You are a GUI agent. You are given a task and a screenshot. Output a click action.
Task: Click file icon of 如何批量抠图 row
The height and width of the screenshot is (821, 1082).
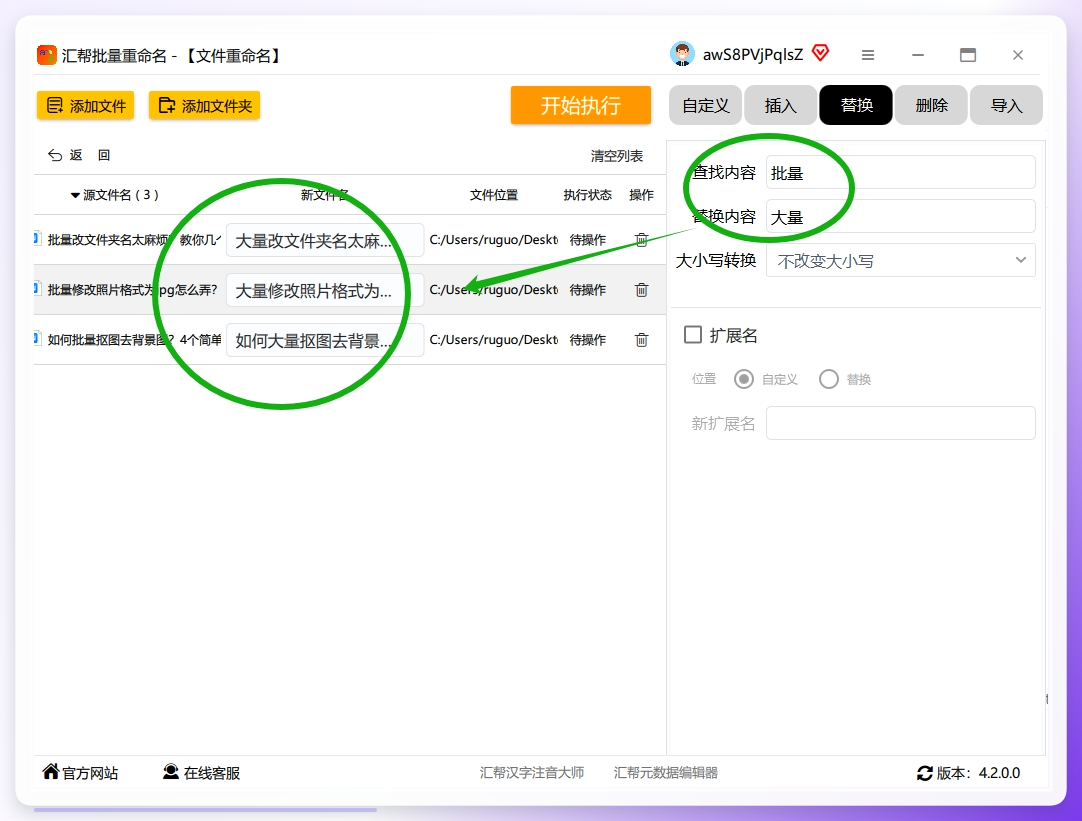point(37,339)
